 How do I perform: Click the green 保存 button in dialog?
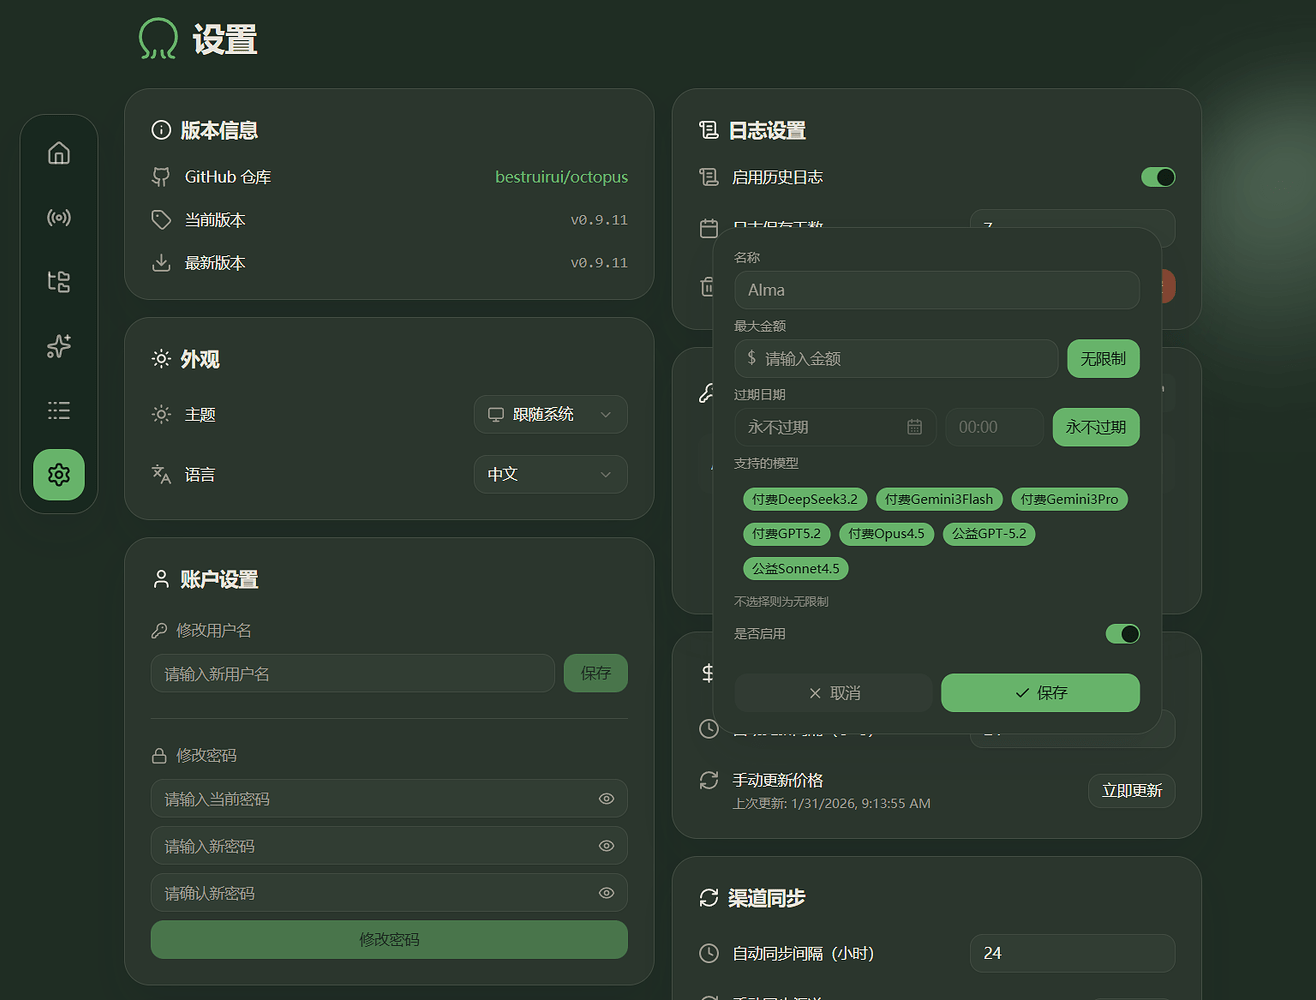coord(1040,693)
